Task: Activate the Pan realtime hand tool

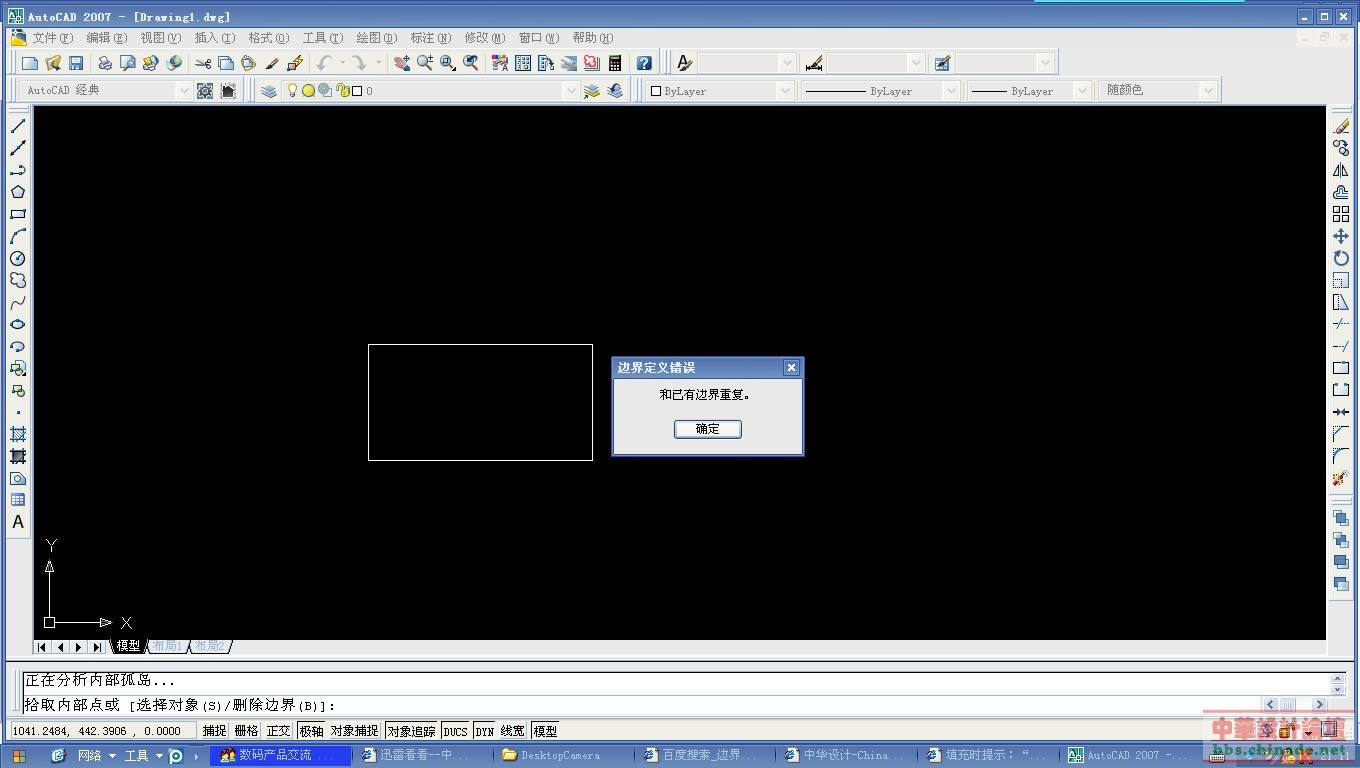Action: pyautogui.click(x=402, y=63)
